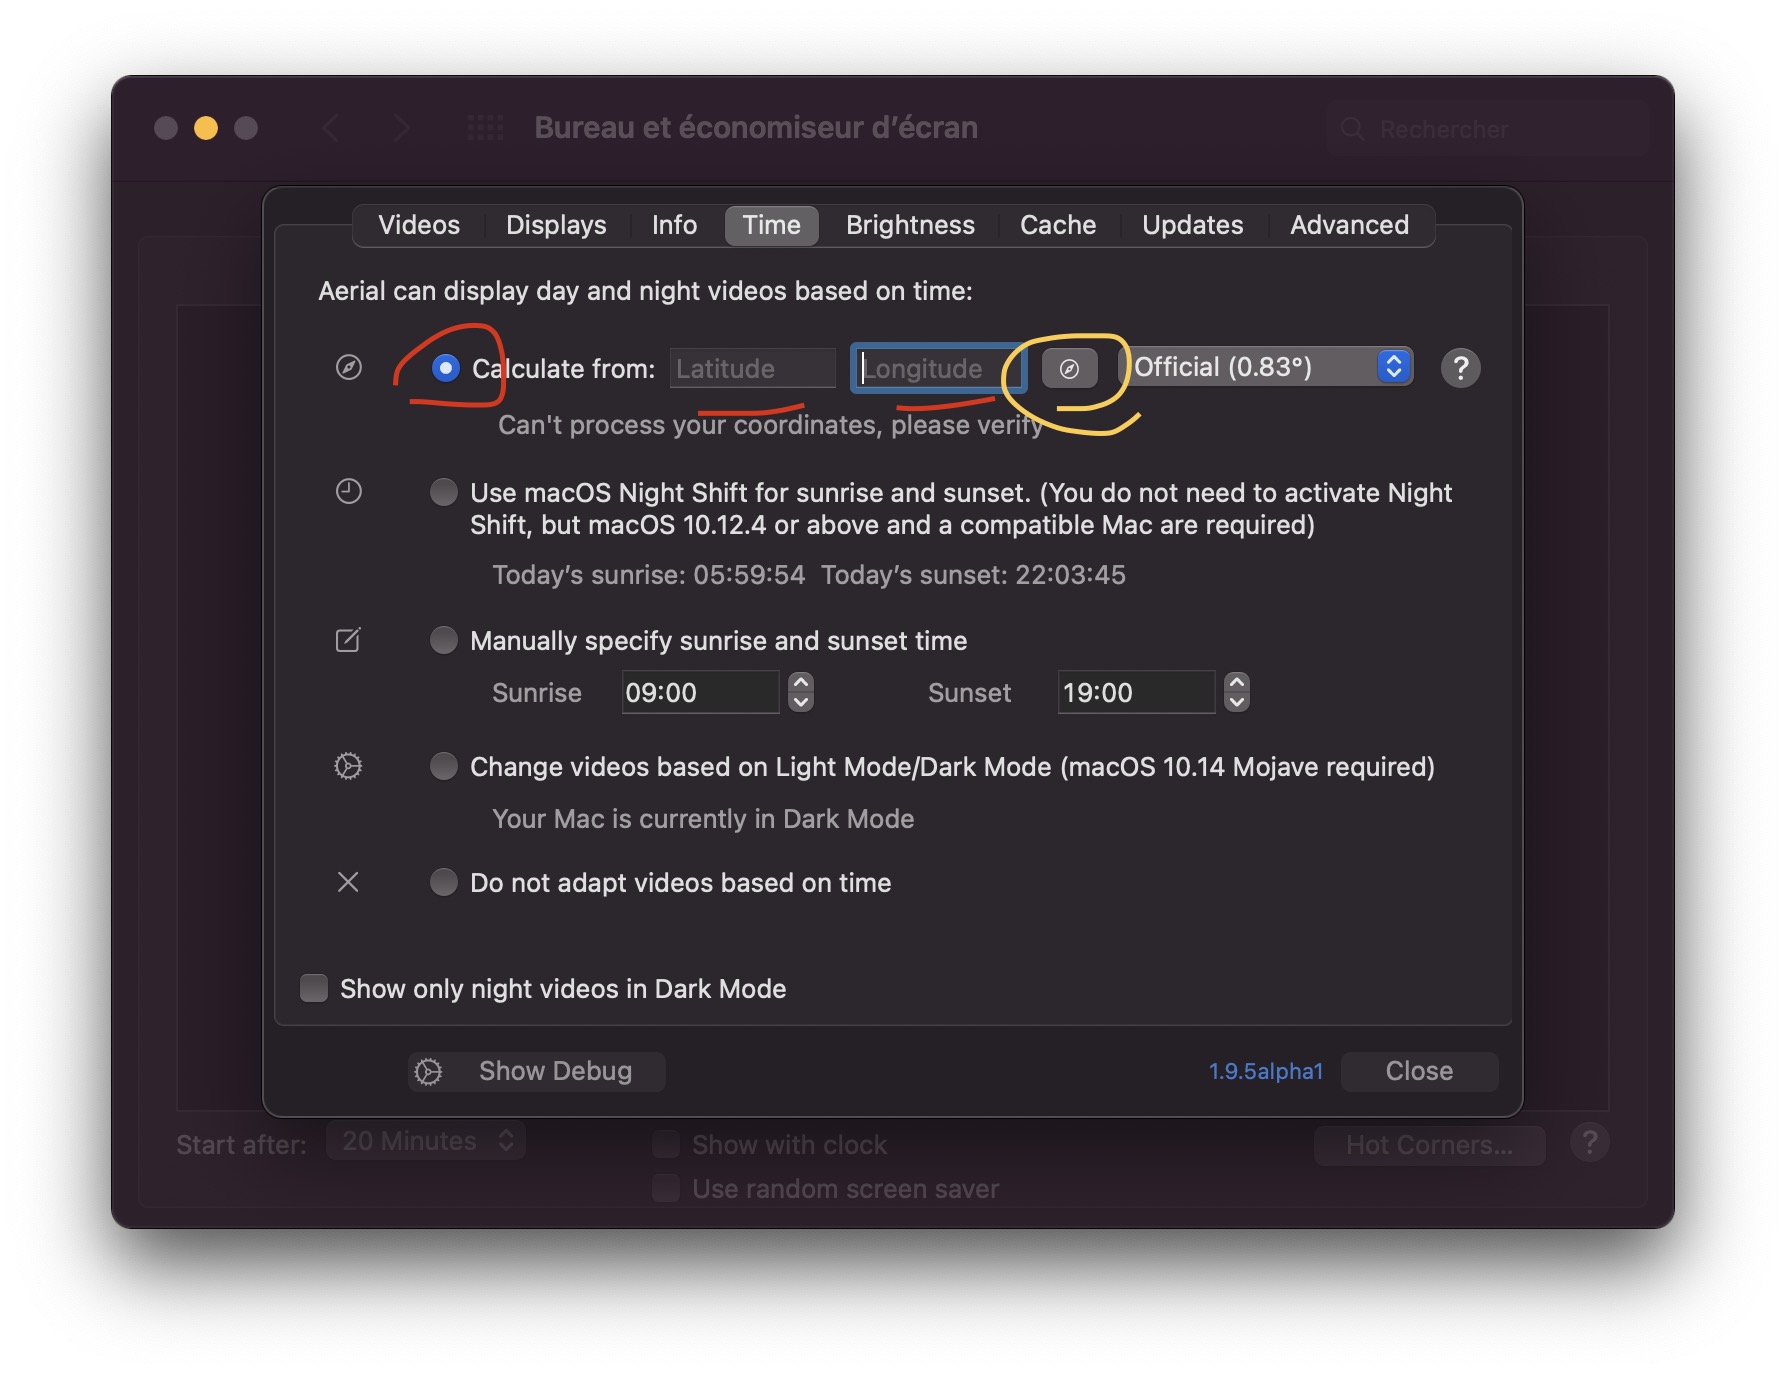Go forward with the toolbar right chevron
Image resolution: width=1786 pixels, height=1376 pixels.
401,128
